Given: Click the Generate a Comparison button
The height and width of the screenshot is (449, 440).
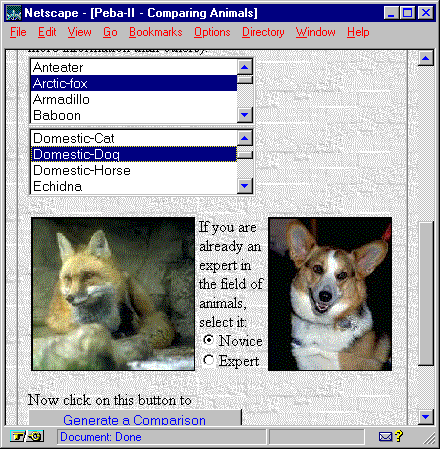Looking at the screenshot, I should [x=135, y=418].
